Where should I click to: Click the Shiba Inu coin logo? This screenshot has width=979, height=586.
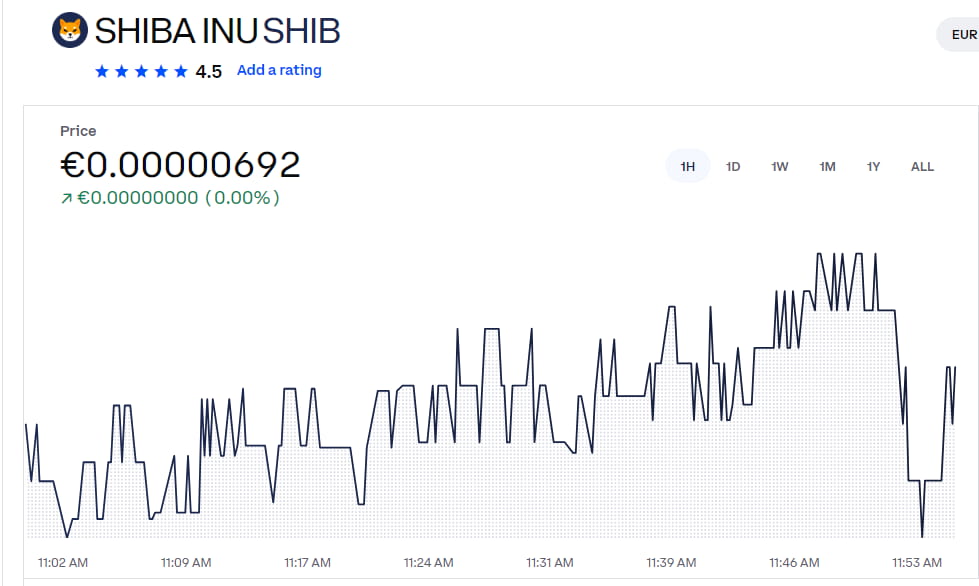click(x=69, y=30)
